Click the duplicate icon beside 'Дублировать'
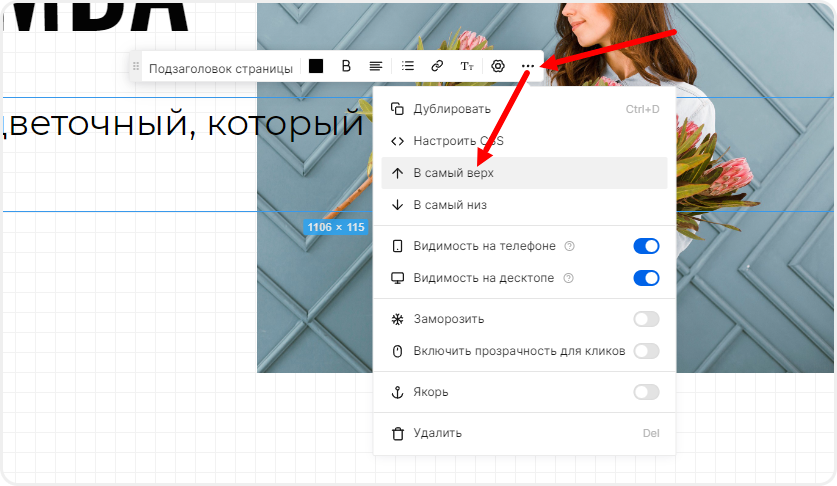 pos(397,109)
